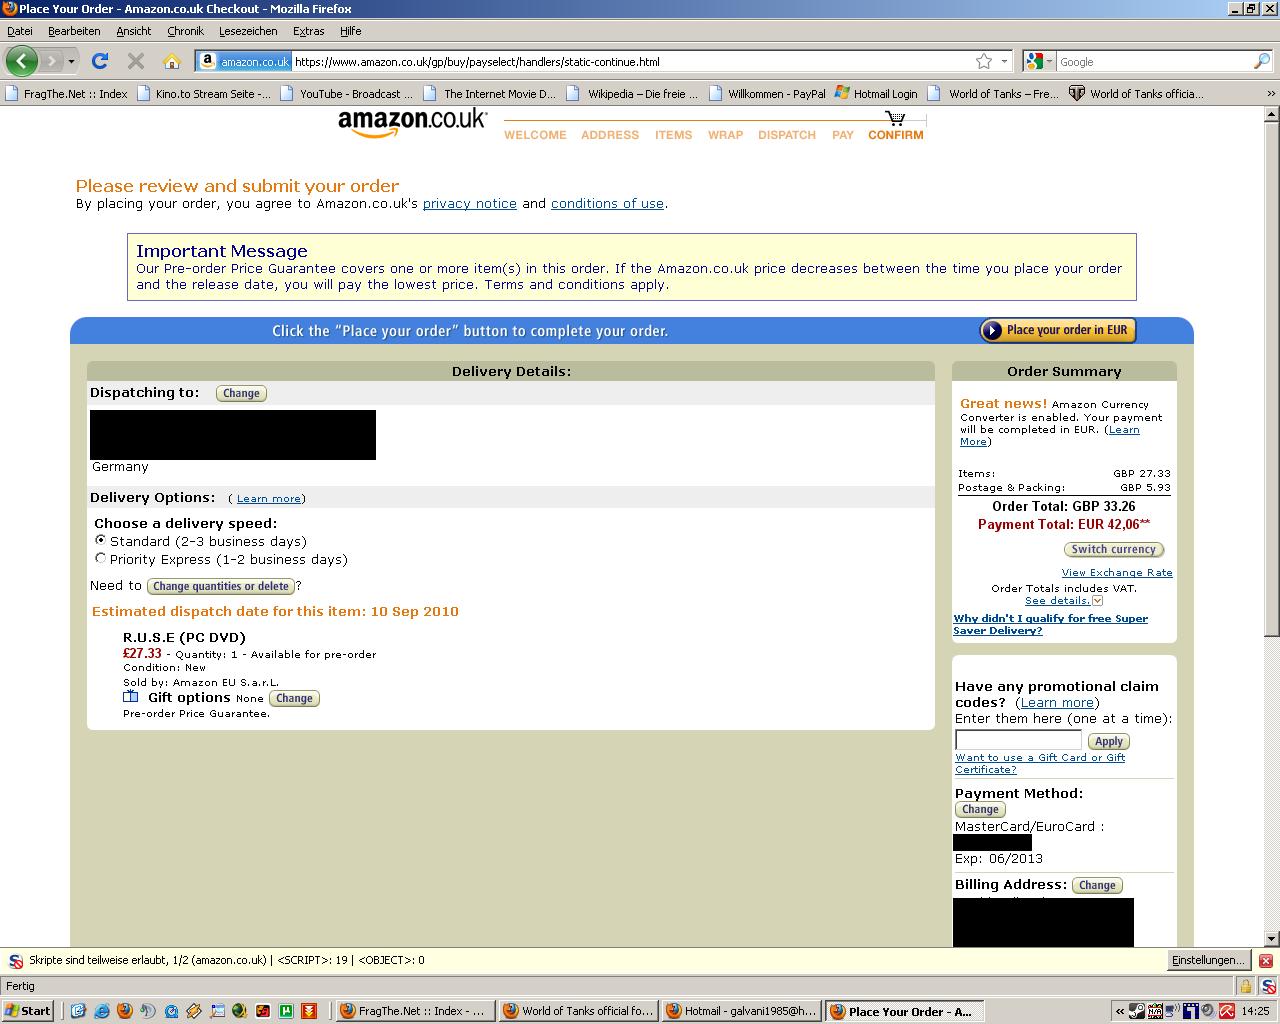This screenshot has width=1280, height=1024.
Task: Click Change next to Billing Address
Action: tap(1097, 885)
